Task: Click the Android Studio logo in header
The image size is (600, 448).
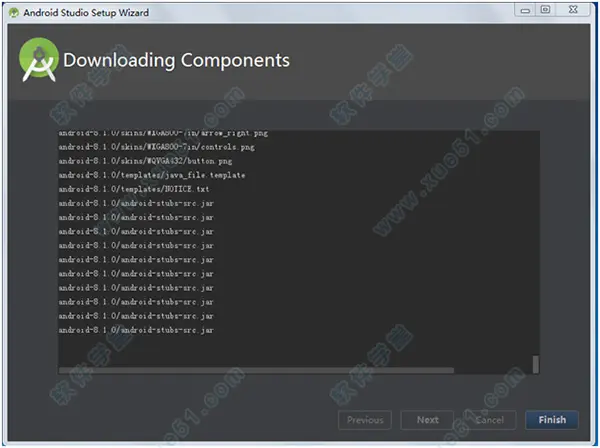Action: pos(39,60)
